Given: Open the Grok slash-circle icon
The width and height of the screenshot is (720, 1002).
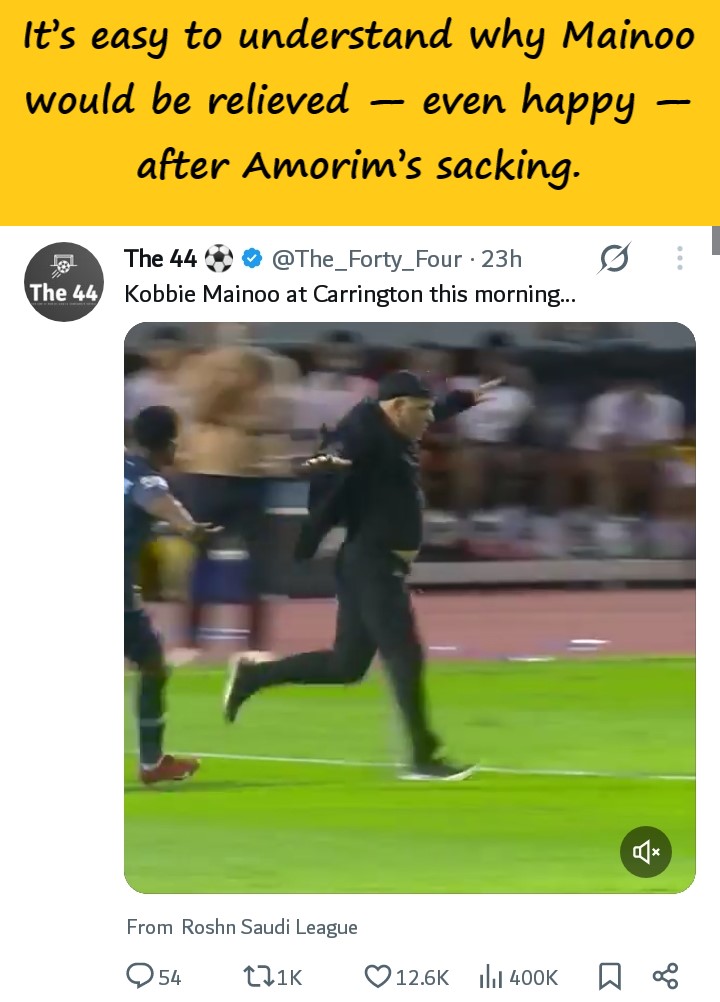Looking at the screenshot, I should tap(614, 258).
